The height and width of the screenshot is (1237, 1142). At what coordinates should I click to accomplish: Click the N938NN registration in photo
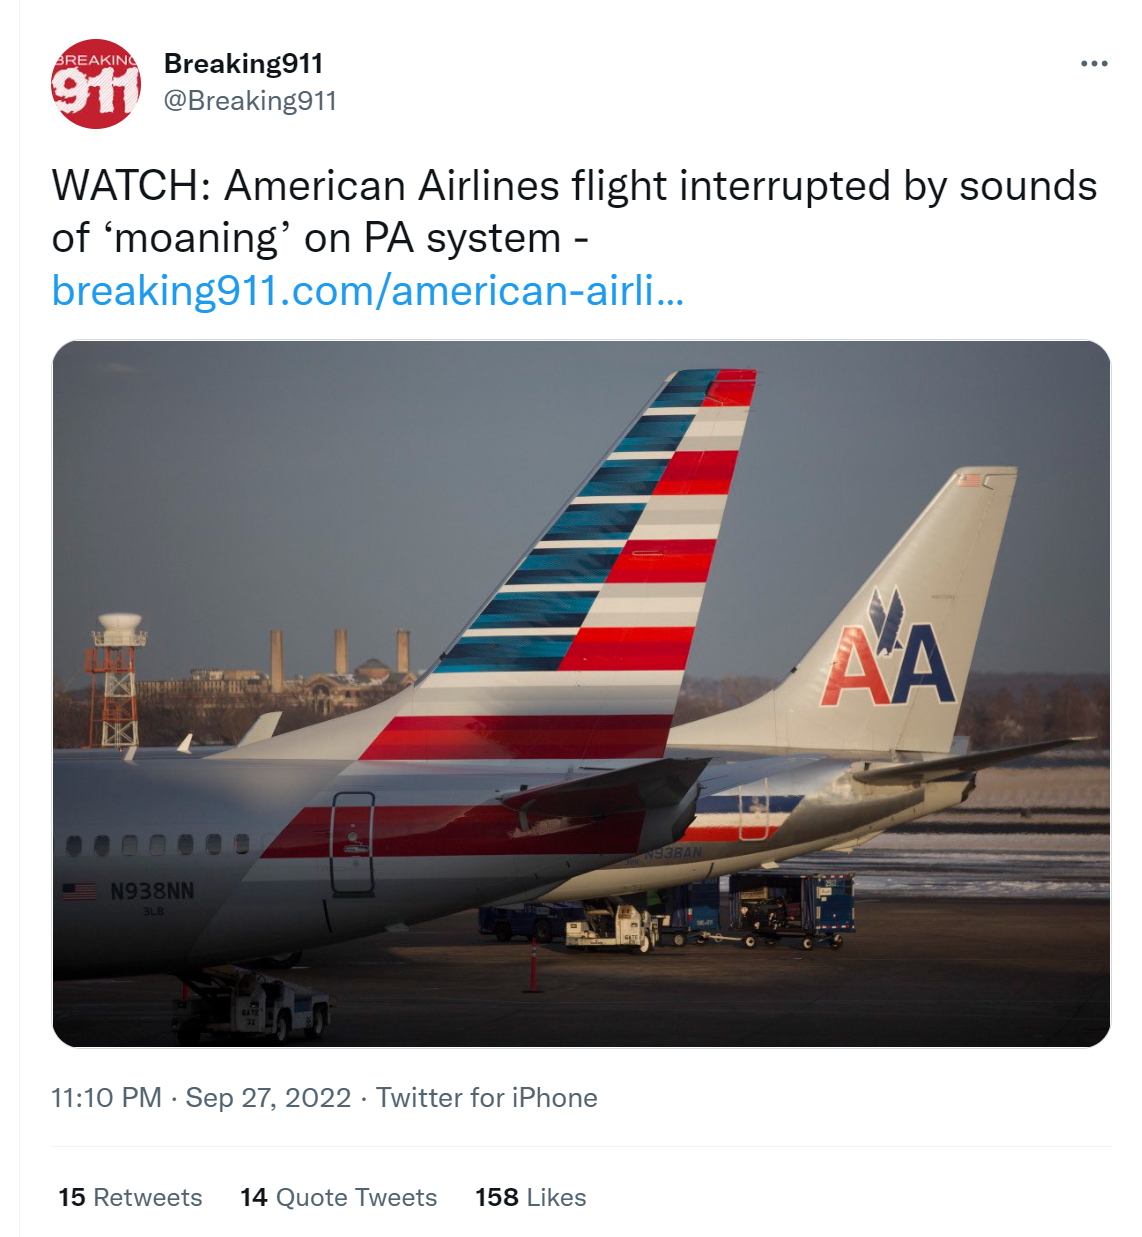(151, 891)
